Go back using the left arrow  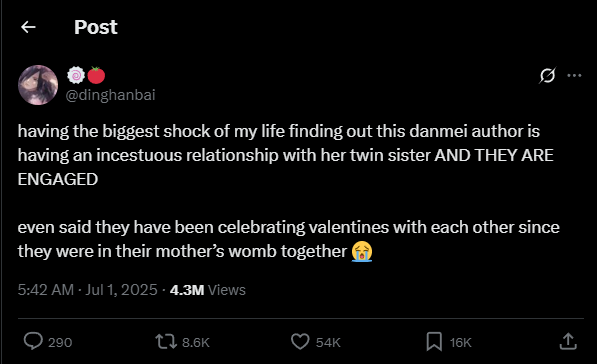click(28, 27)
